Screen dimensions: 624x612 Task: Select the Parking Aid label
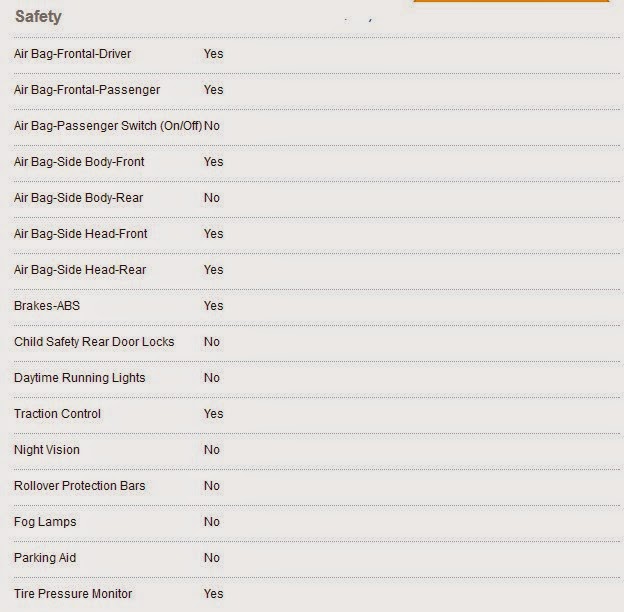coord(45,558)
